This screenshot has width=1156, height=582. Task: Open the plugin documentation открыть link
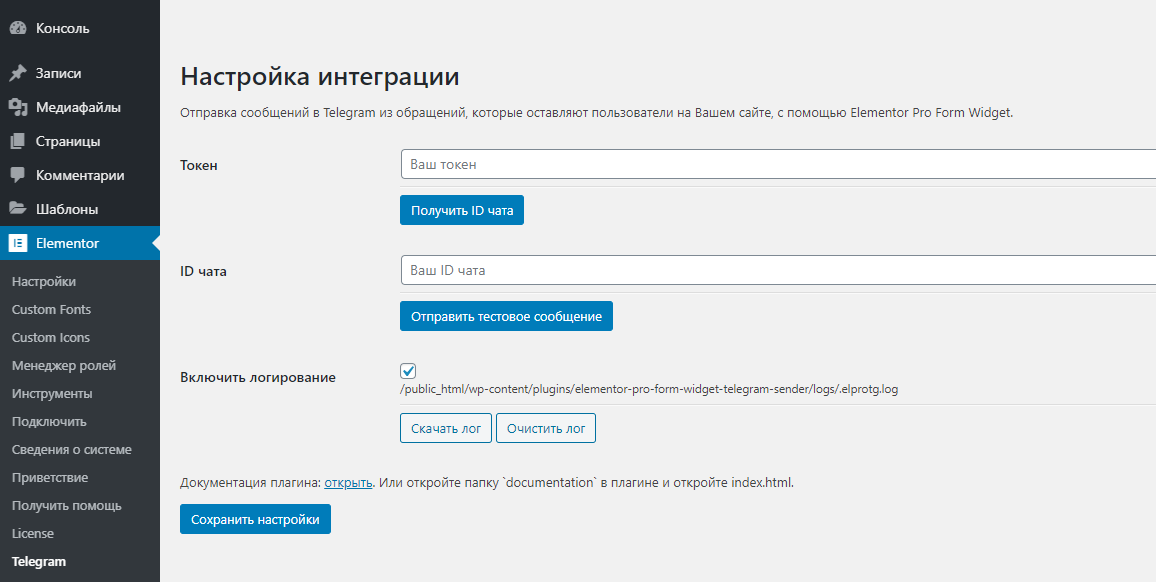coord(348,484)
